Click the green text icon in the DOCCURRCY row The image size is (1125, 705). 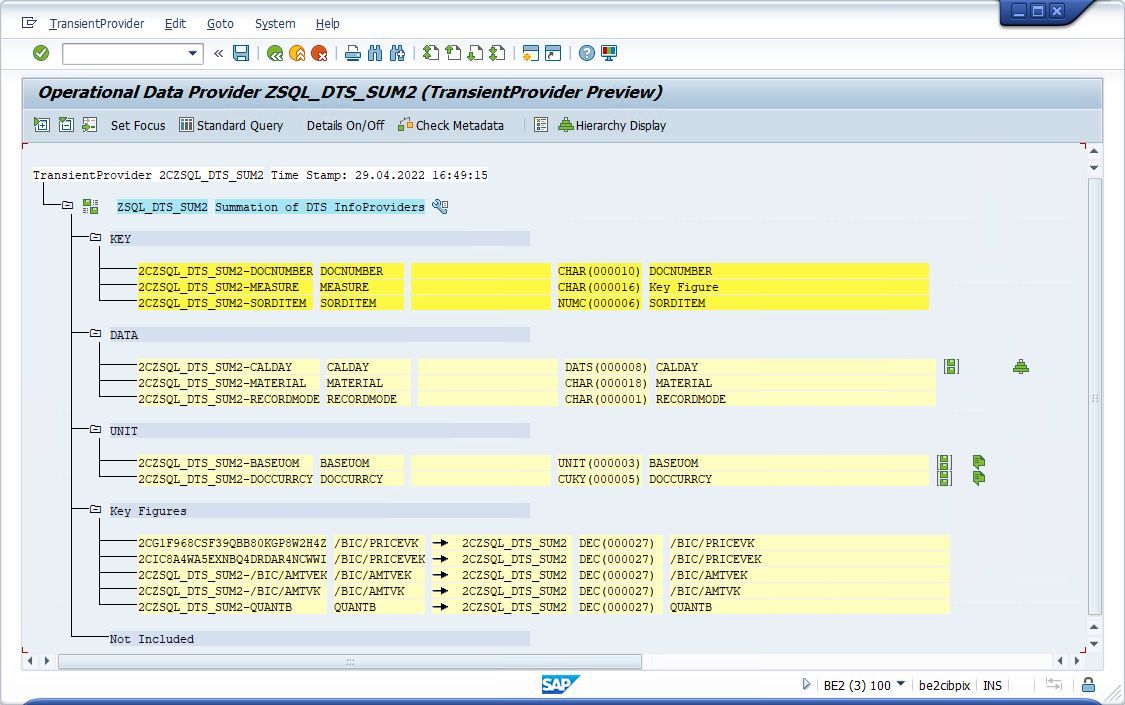point(979,478)
